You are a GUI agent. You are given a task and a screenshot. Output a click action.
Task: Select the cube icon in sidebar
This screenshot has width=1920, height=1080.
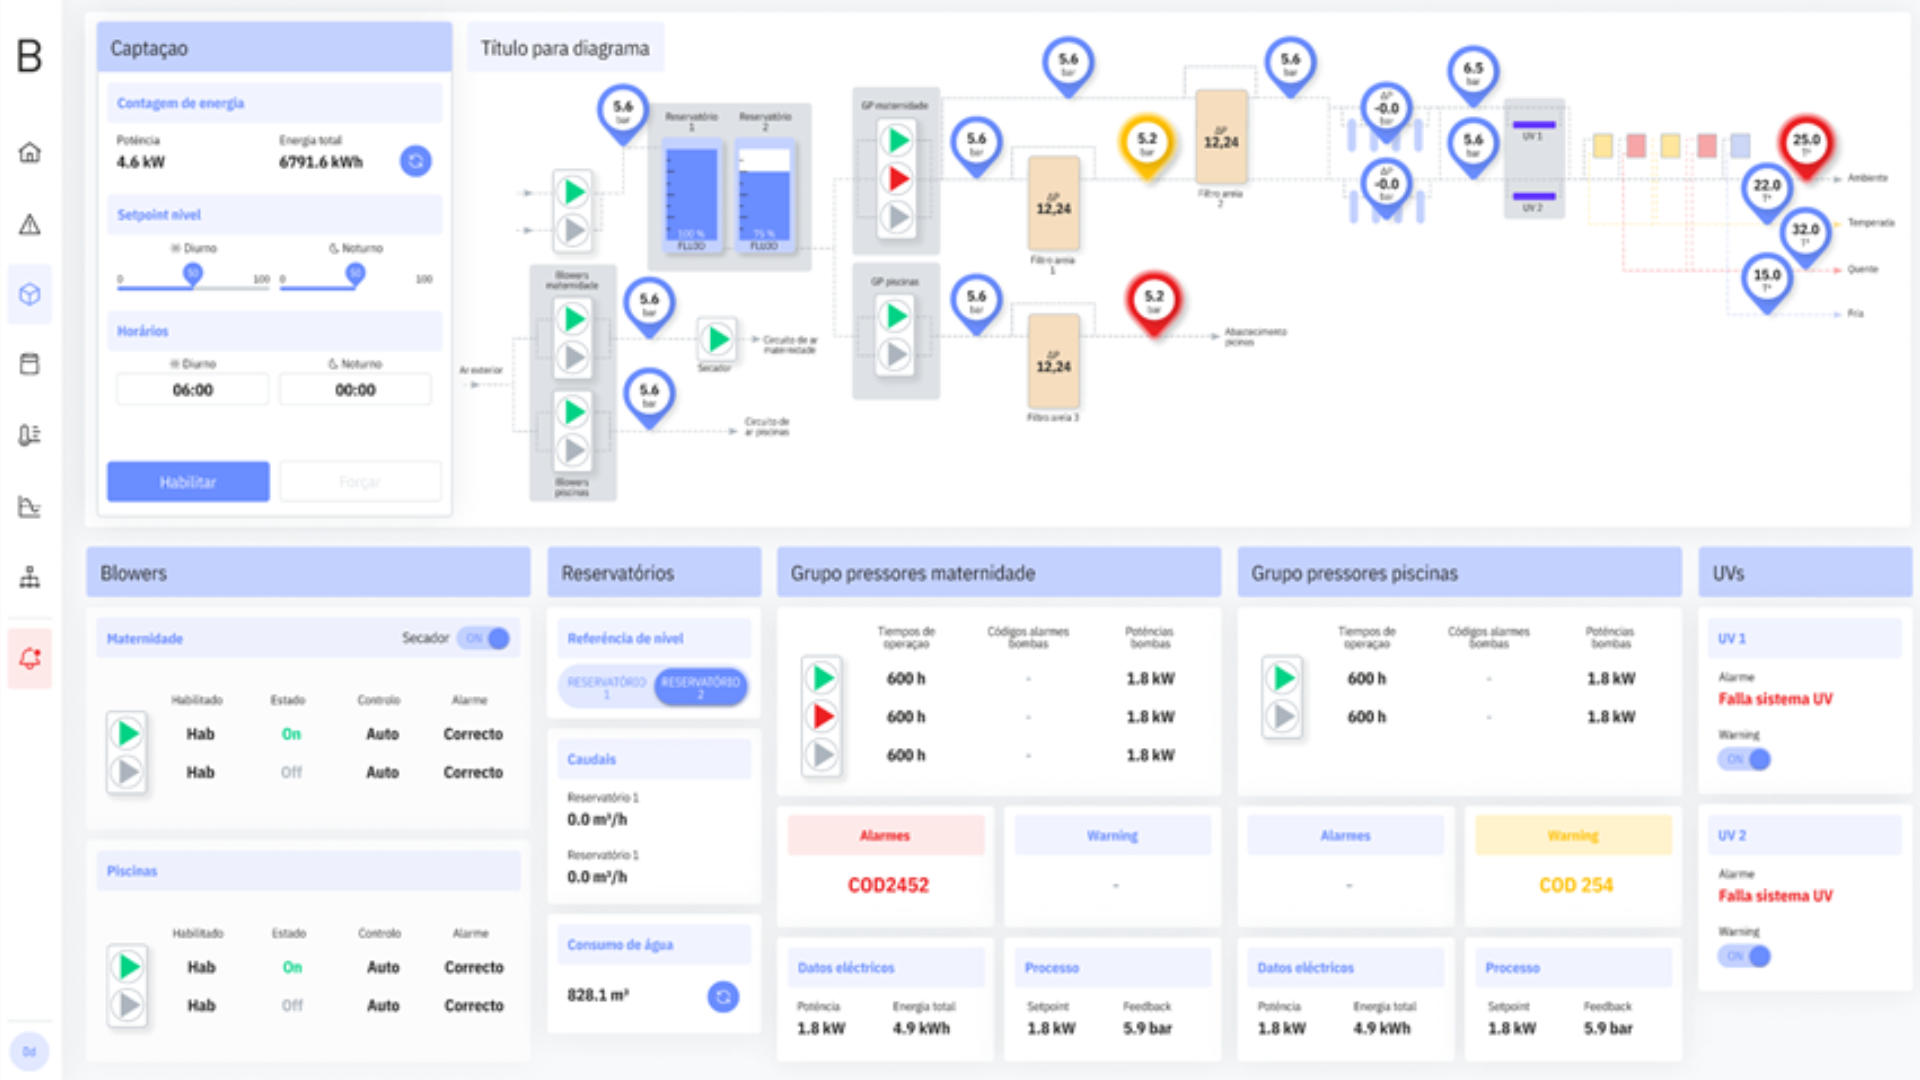tap(30, 294)
